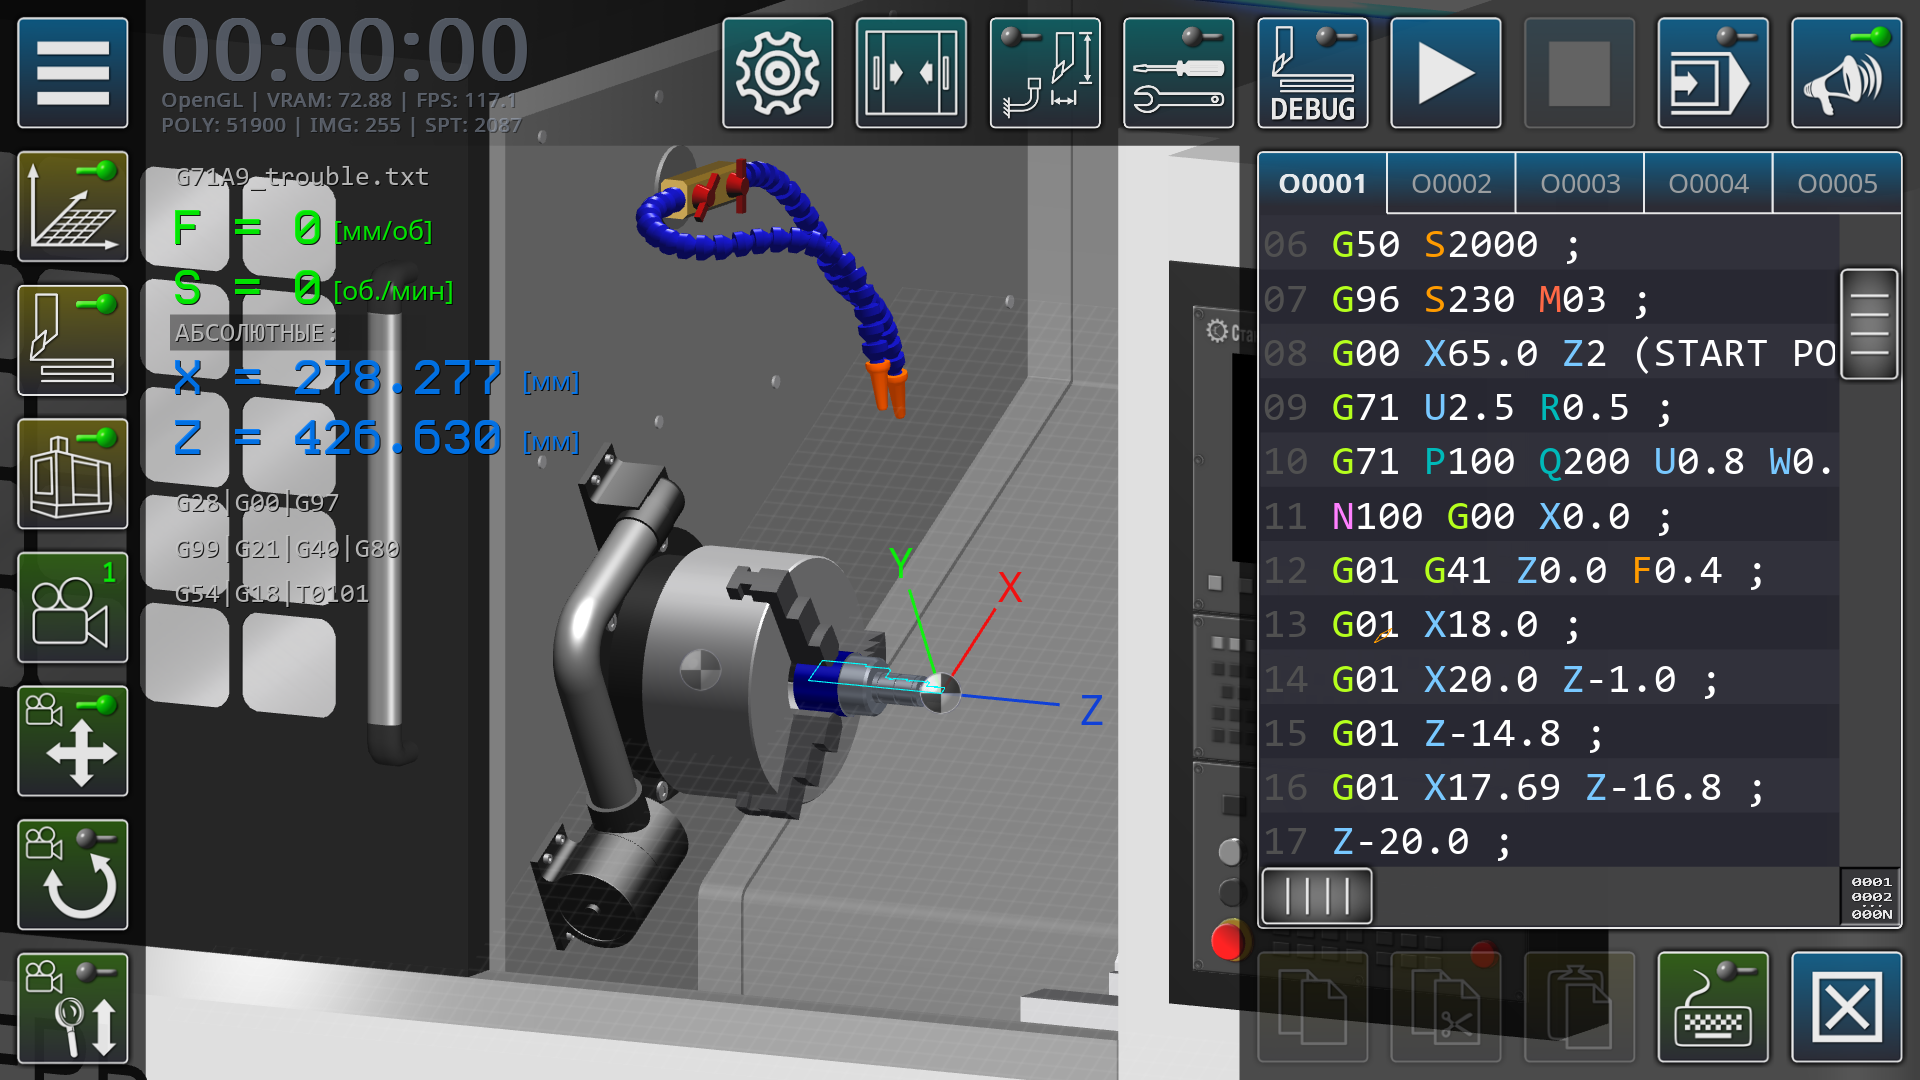The height and width of the screenshot is (1080, 1920).
Task: Toggle the tool geometry offsets panel
Action: [1044, 73]
